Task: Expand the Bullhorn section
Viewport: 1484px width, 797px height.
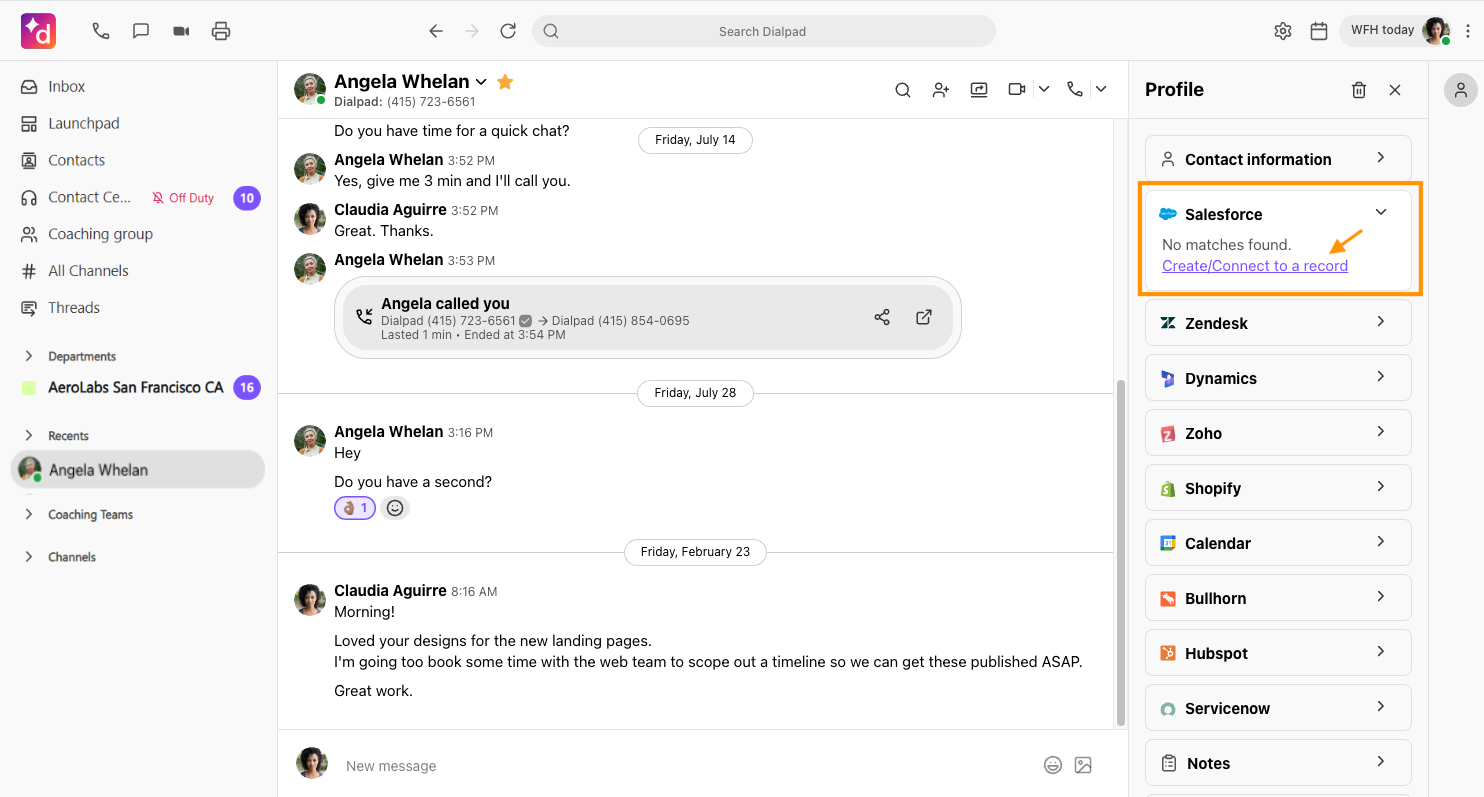Action: click(1278, 598)
